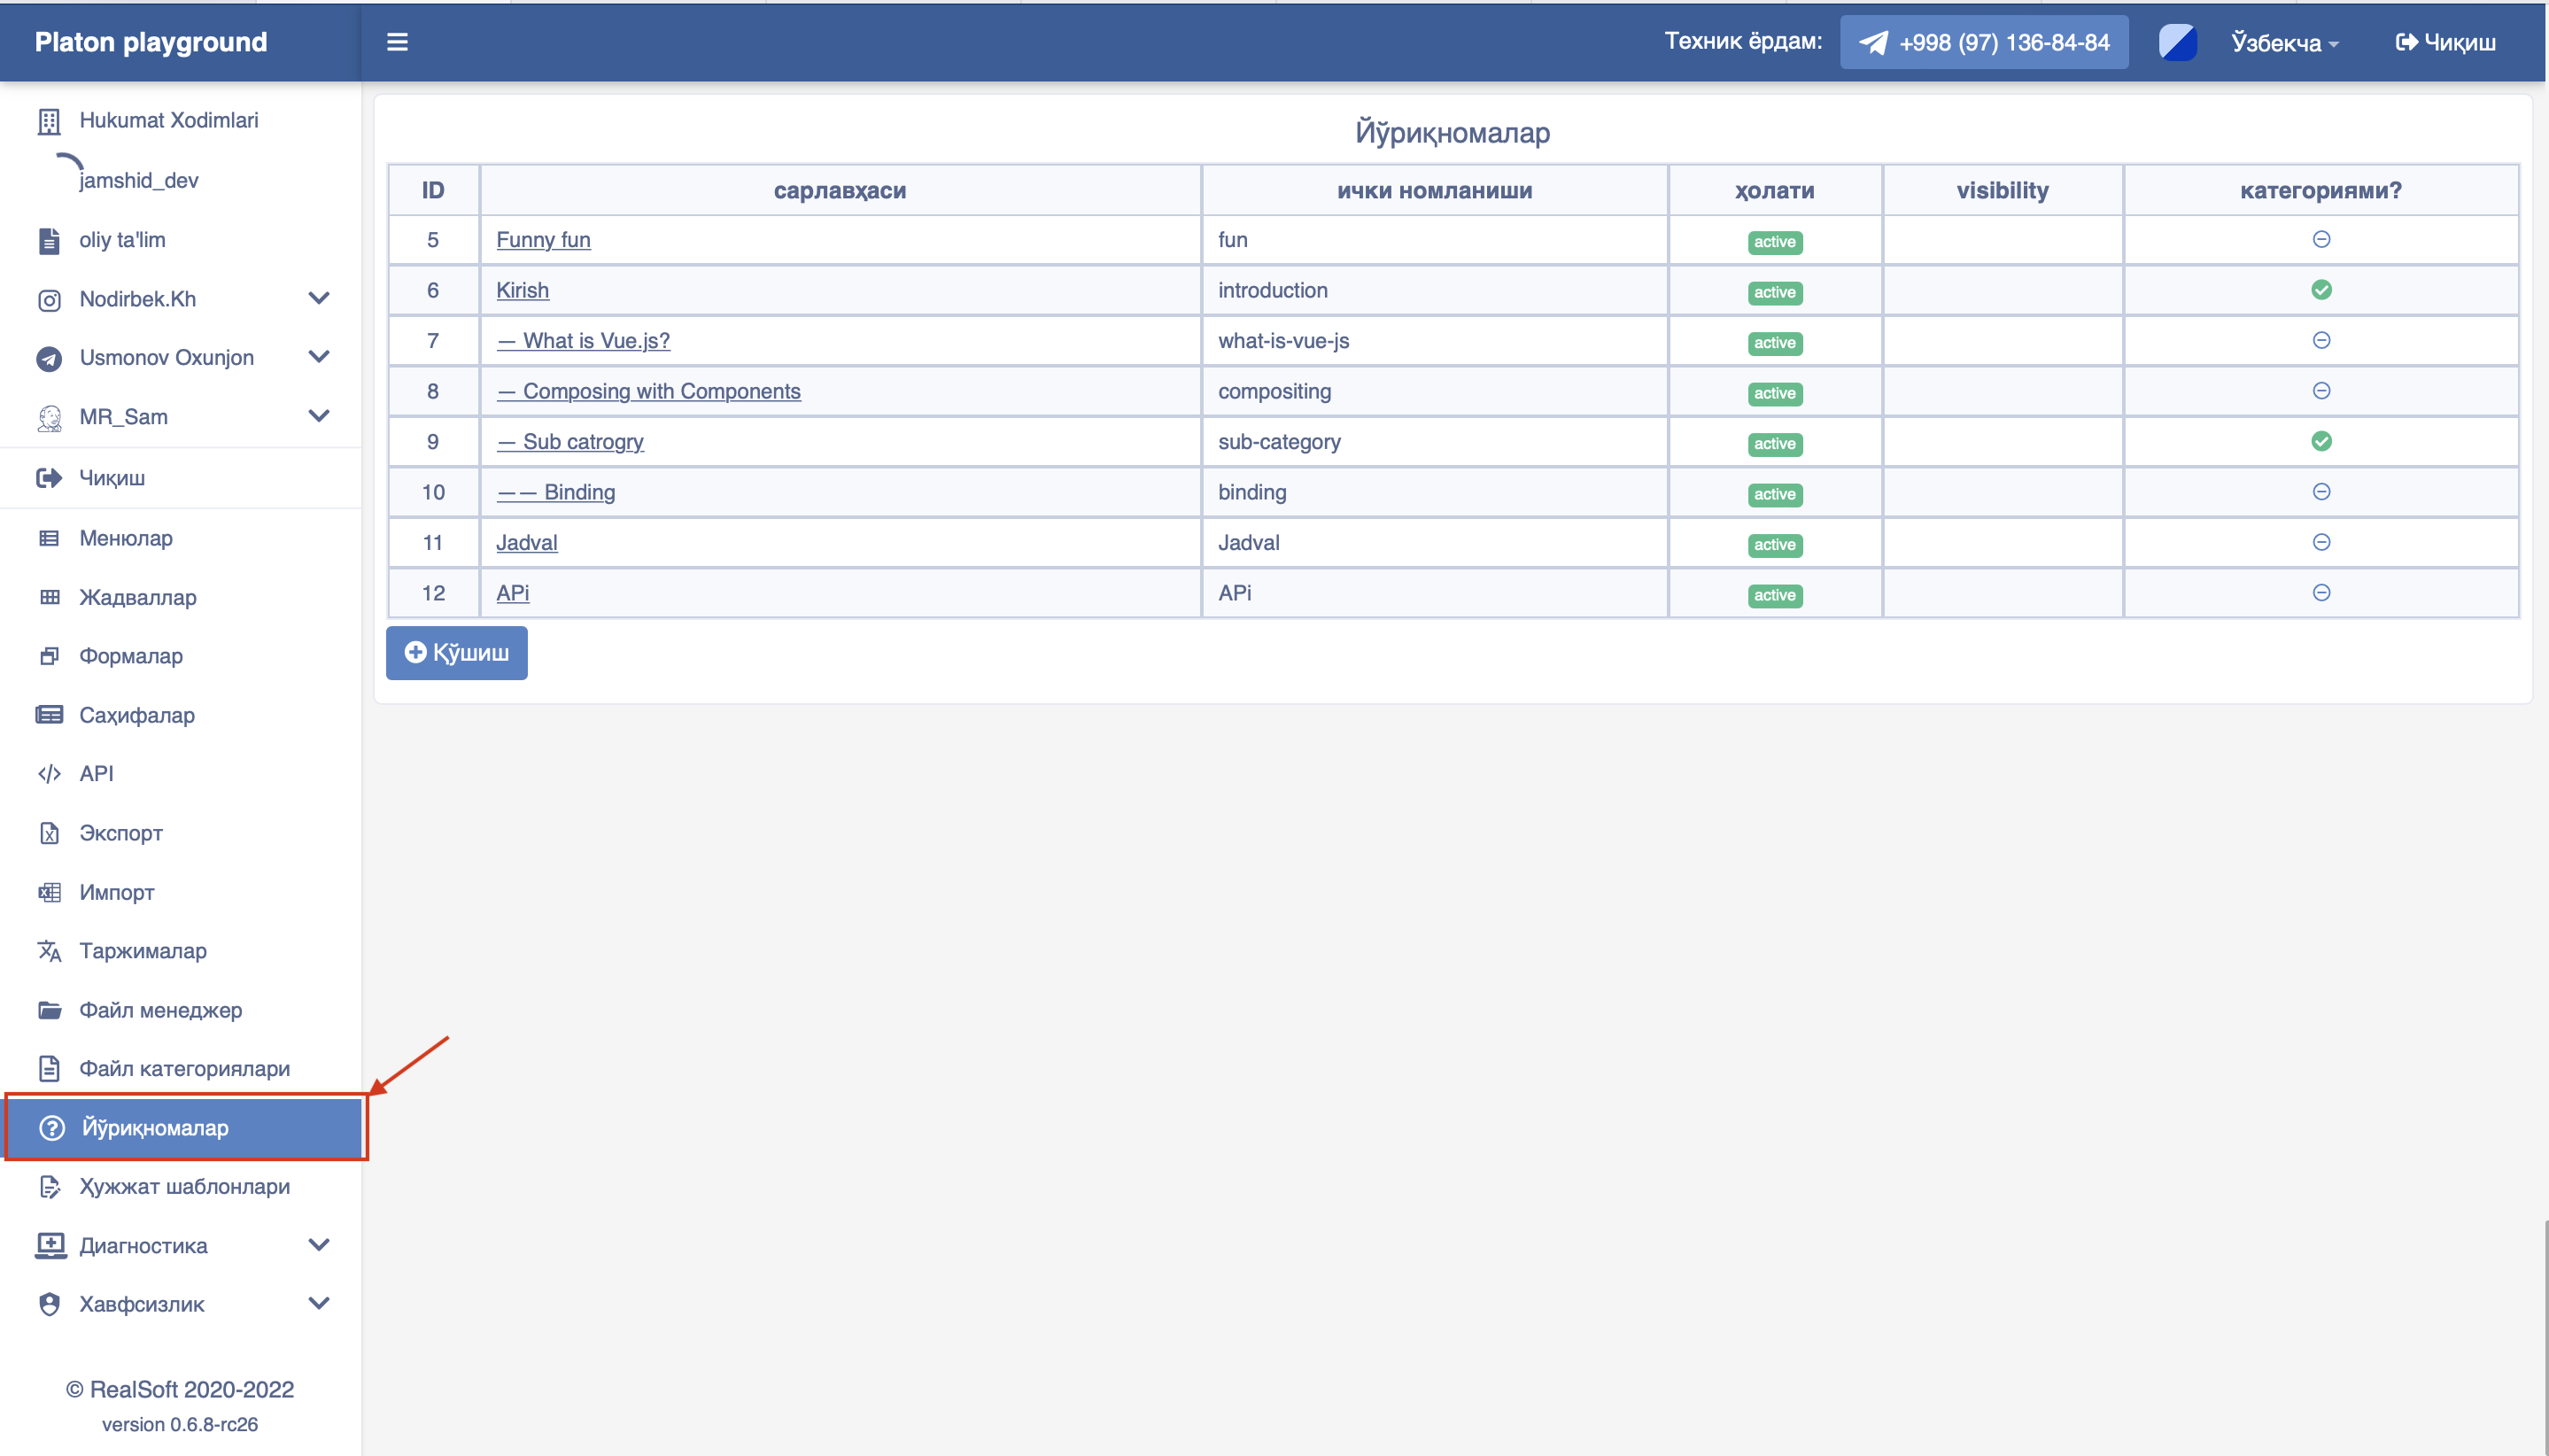Click the Қўшиш add button
Viewport: 2549px width, 1456px height.
pos(457,653)
